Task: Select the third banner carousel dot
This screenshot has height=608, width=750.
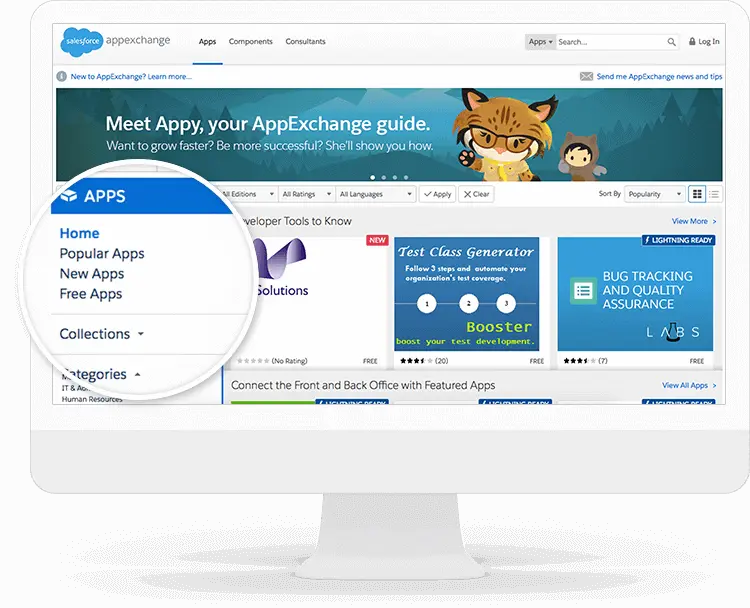Action: 395,177
